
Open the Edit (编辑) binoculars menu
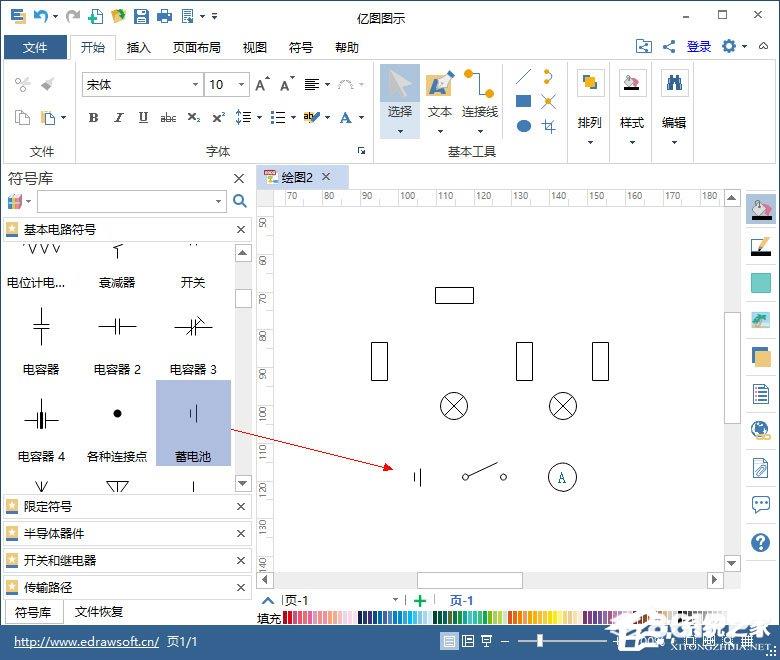(674, 107)
